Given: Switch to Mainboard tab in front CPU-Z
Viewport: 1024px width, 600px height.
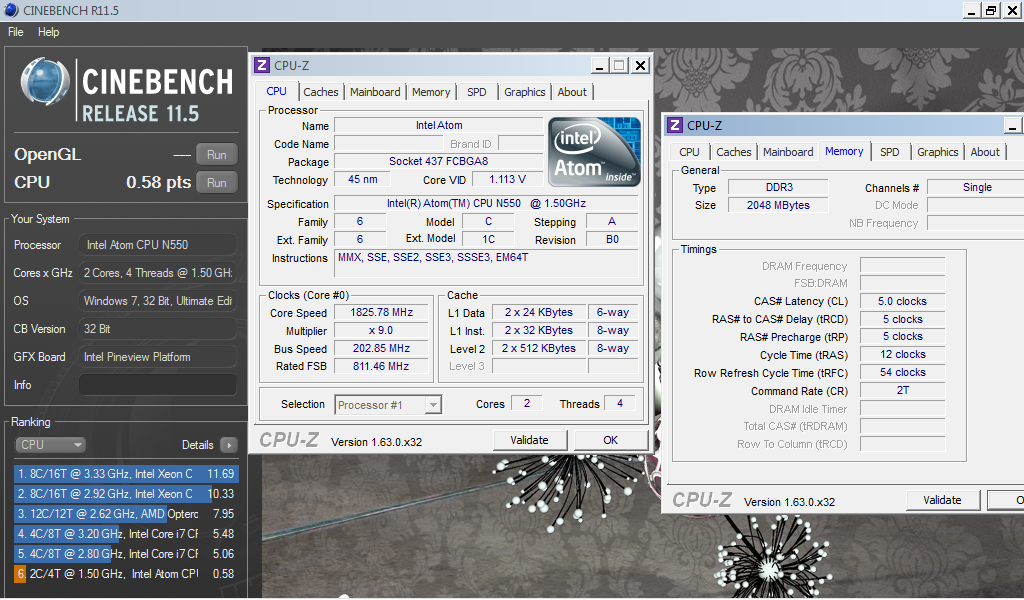Looking at the screenshot, I should coord(375,92).
